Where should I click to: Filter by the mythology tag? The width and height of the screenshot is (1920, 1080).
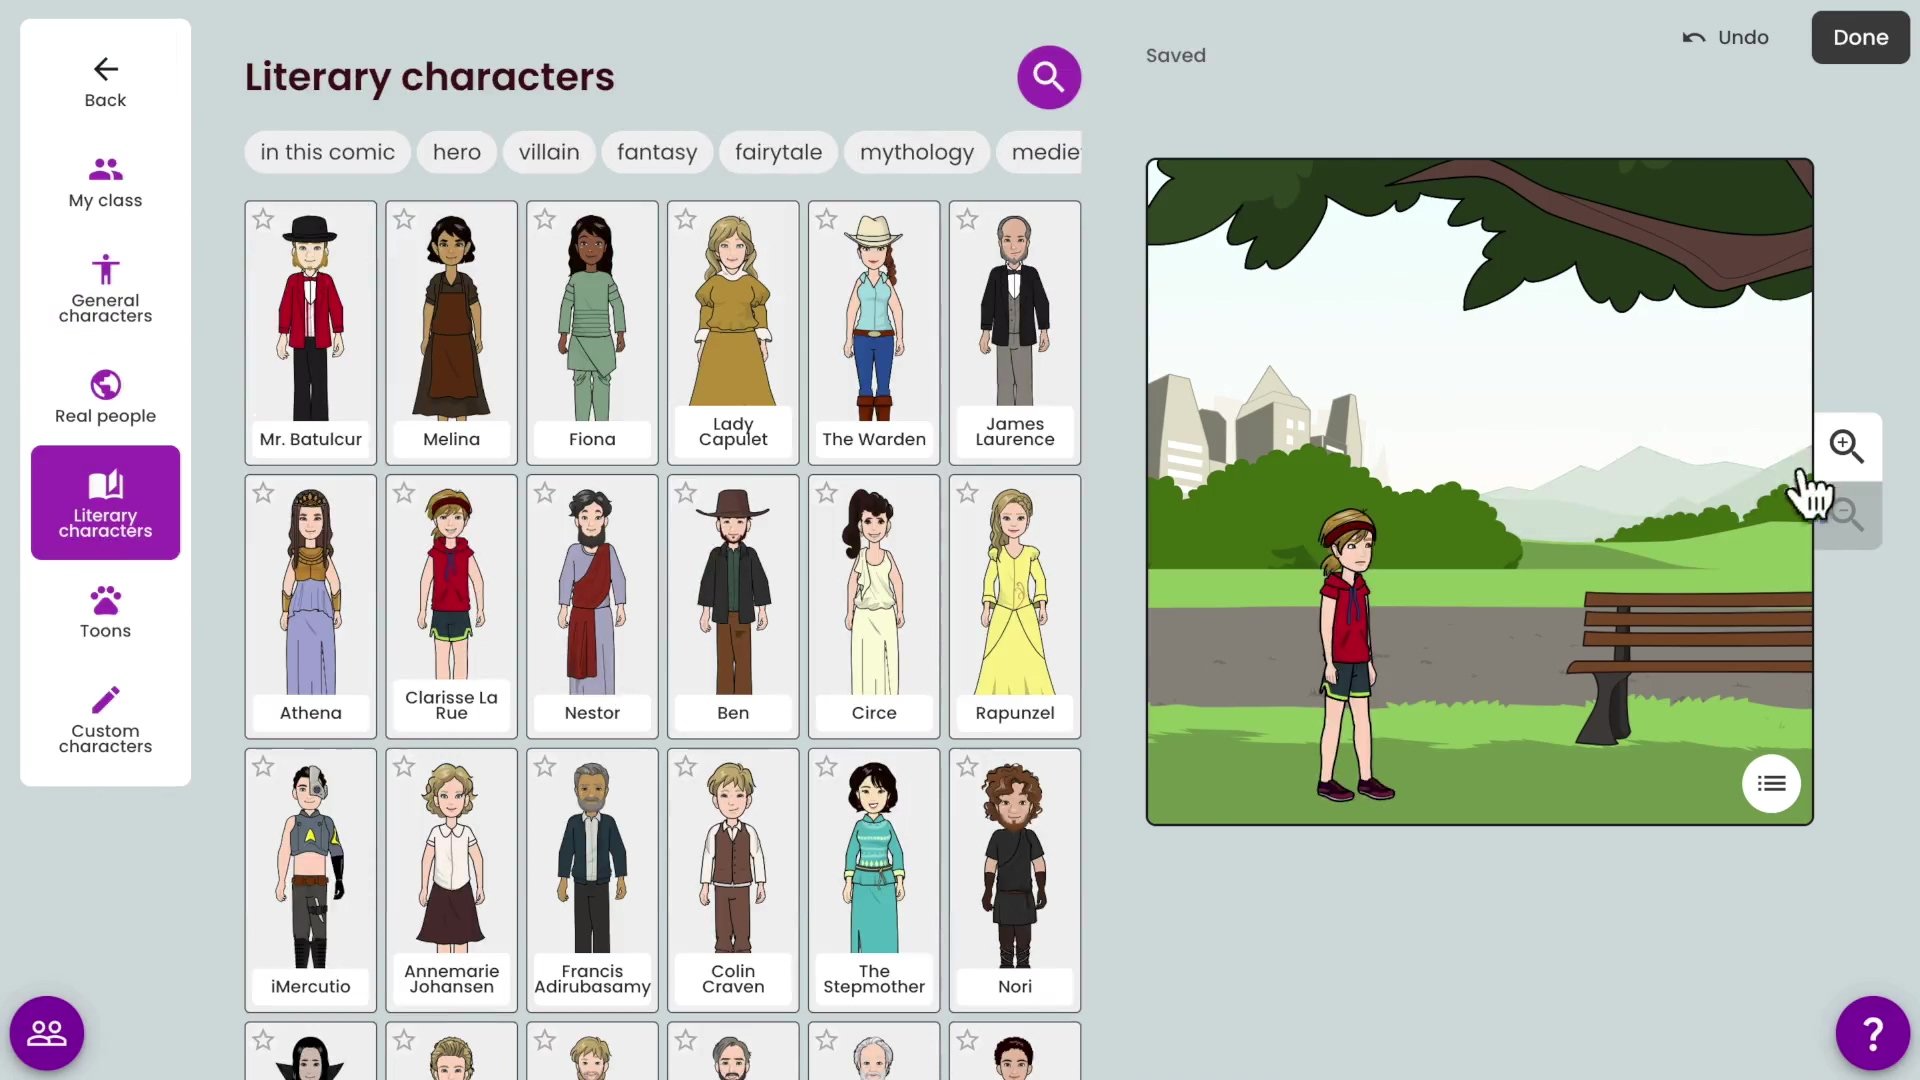pyautogui.click(x=916, y=152)
